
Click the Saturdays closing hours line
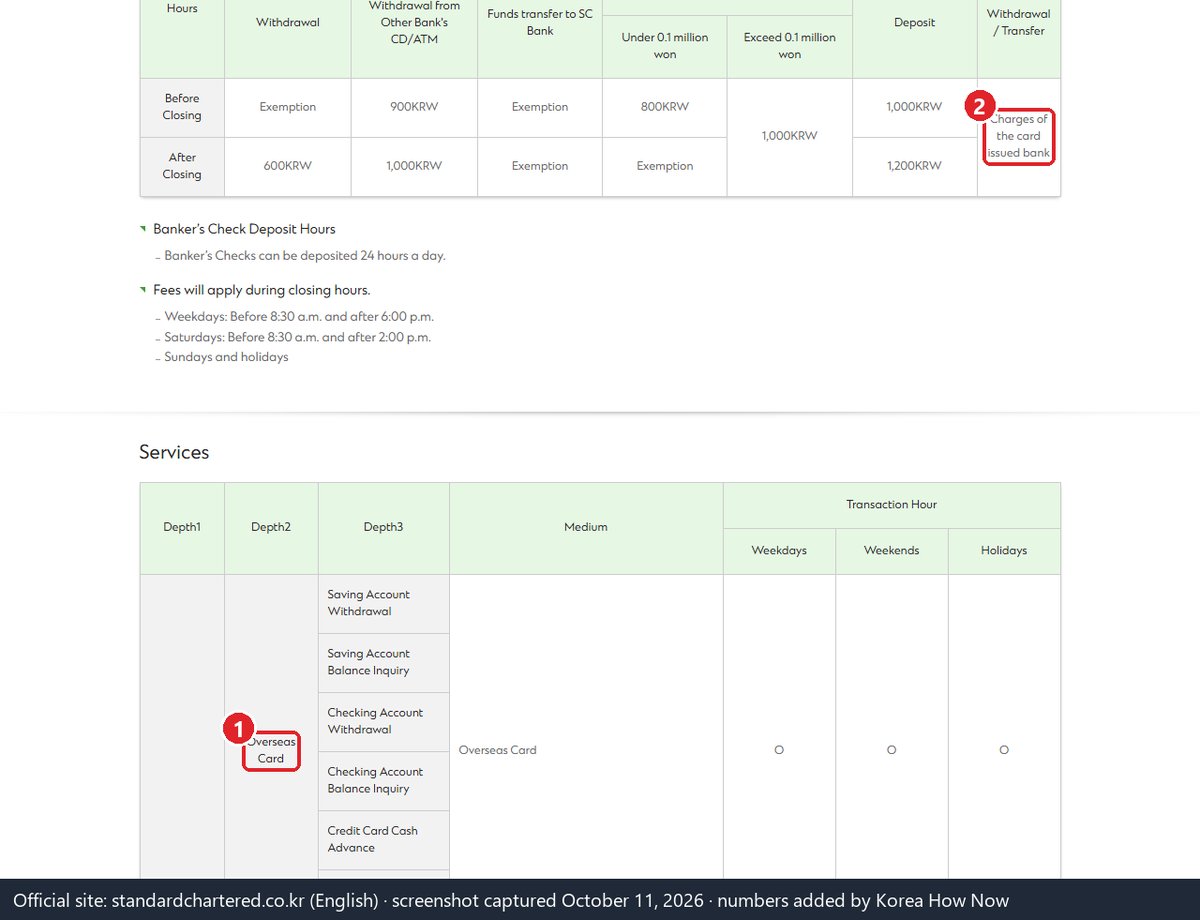coord(298,337)
